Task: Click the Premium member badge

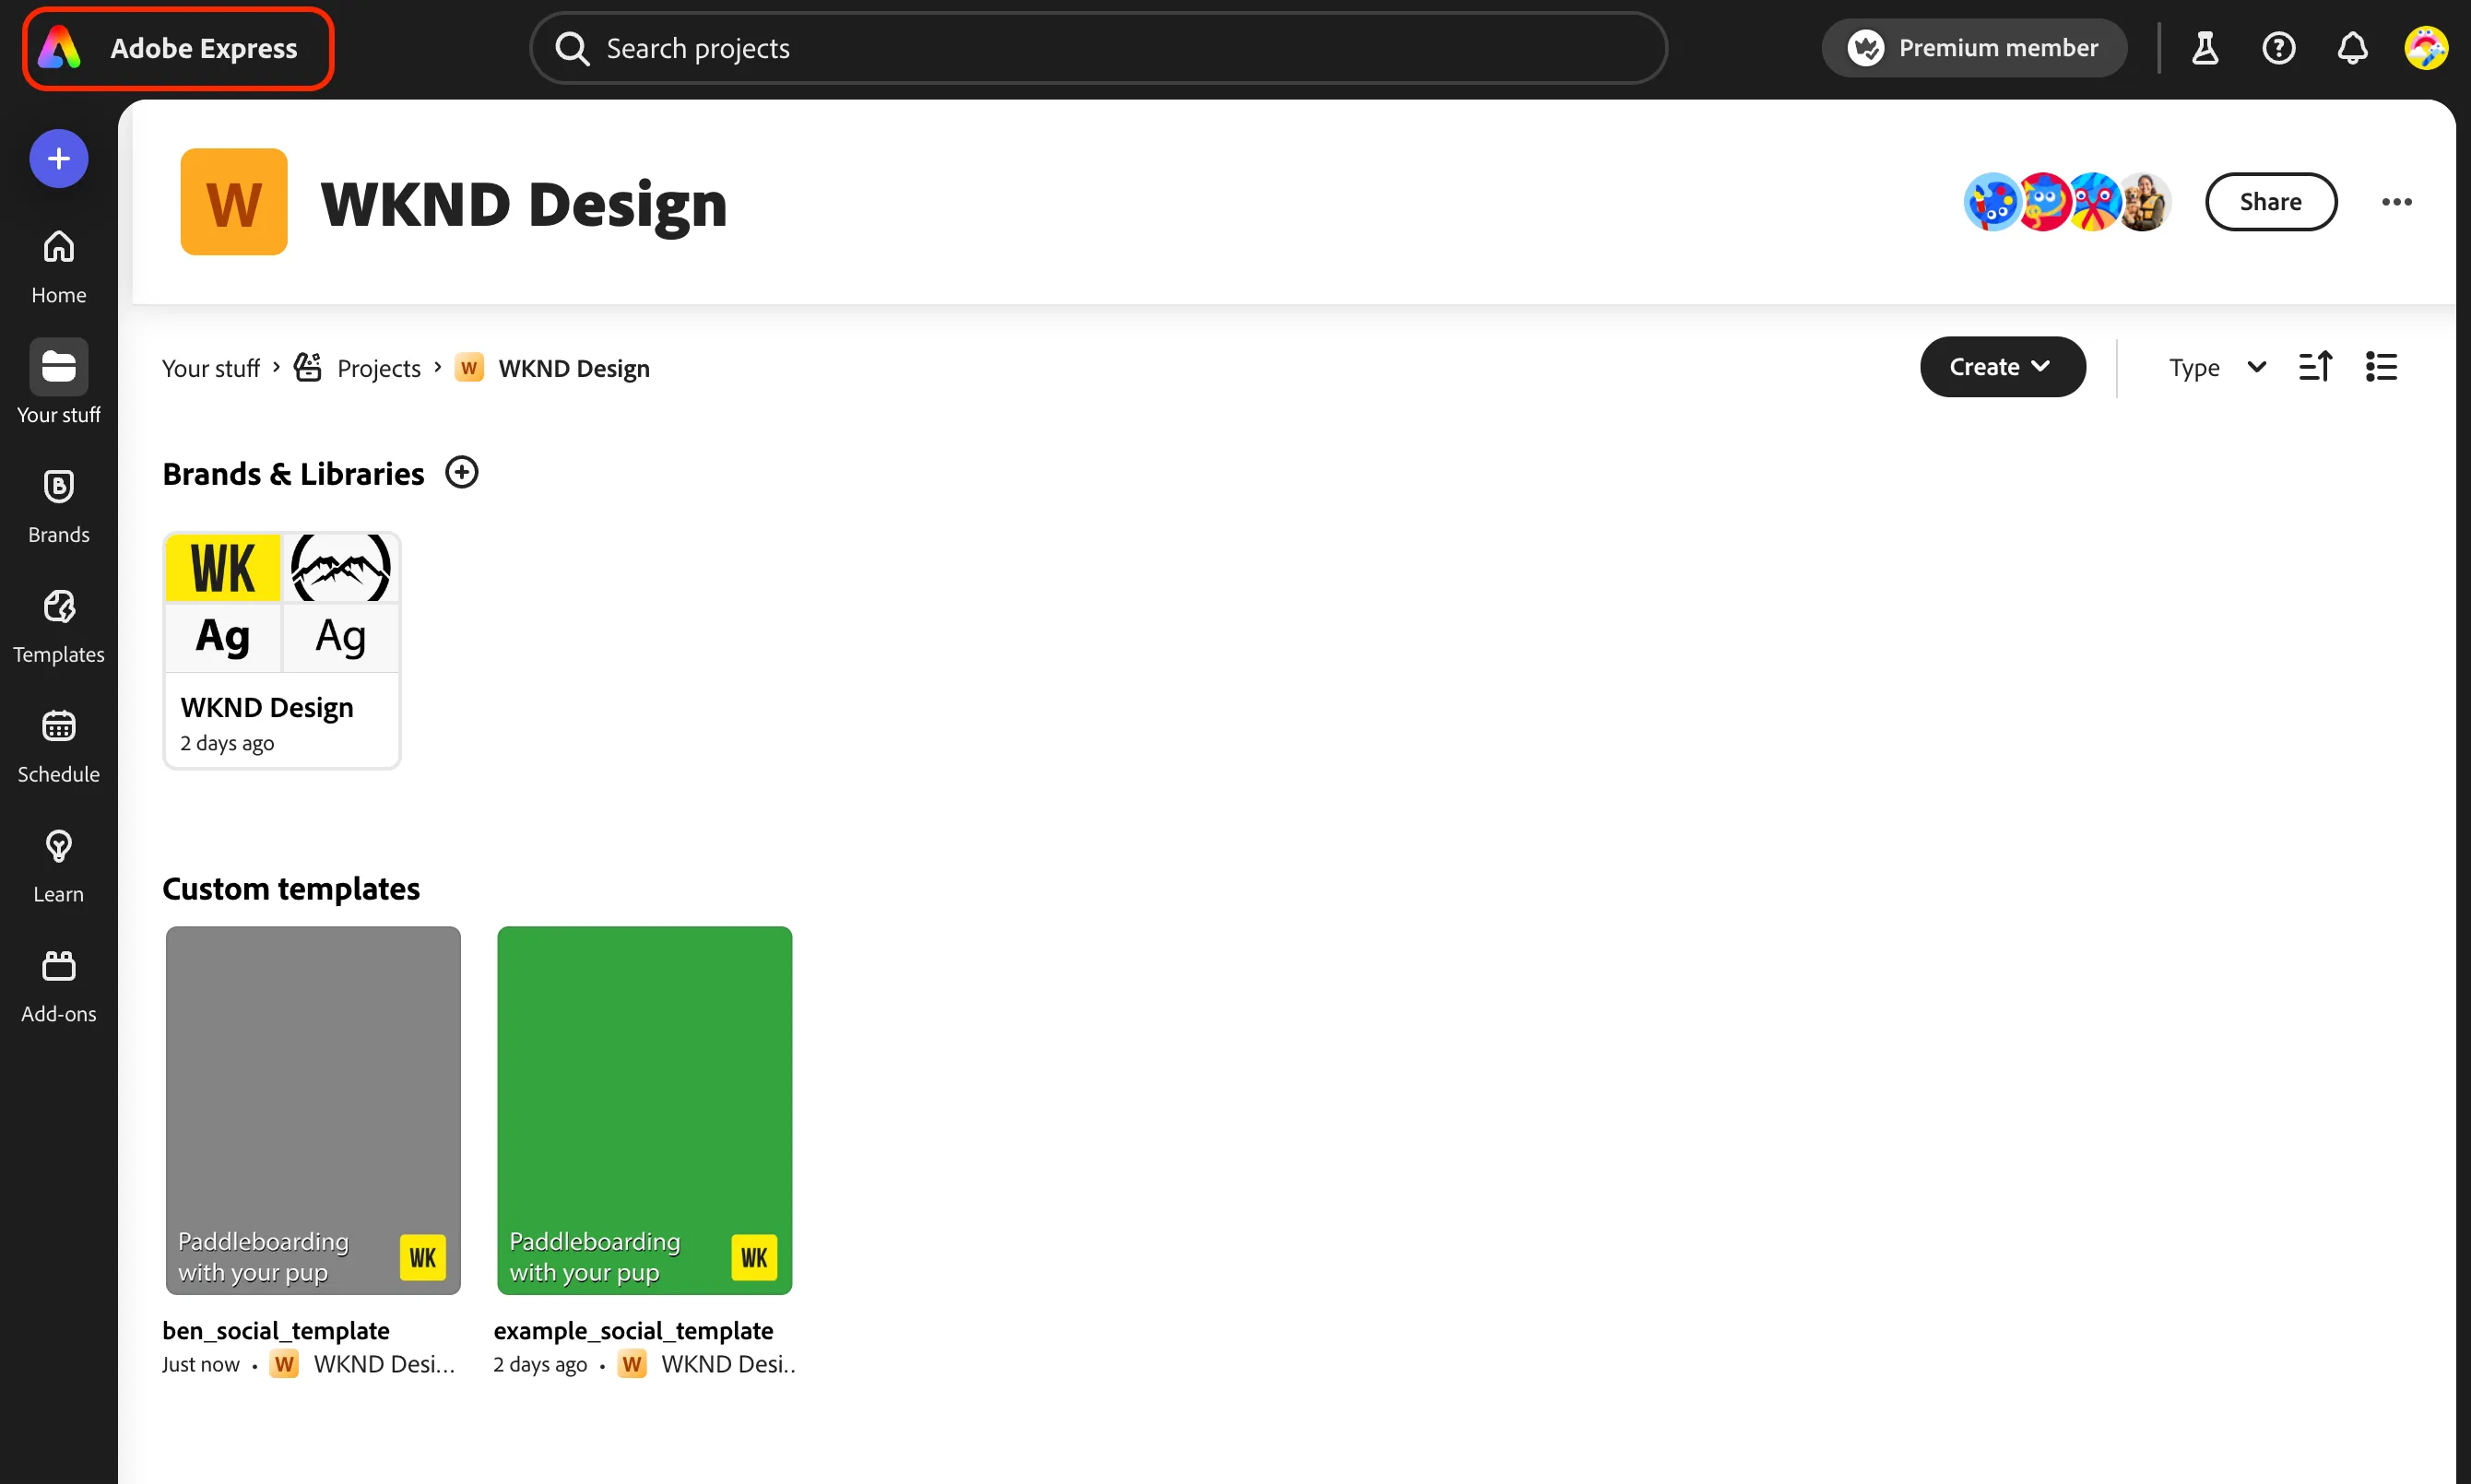Action: coord(1973,48)
